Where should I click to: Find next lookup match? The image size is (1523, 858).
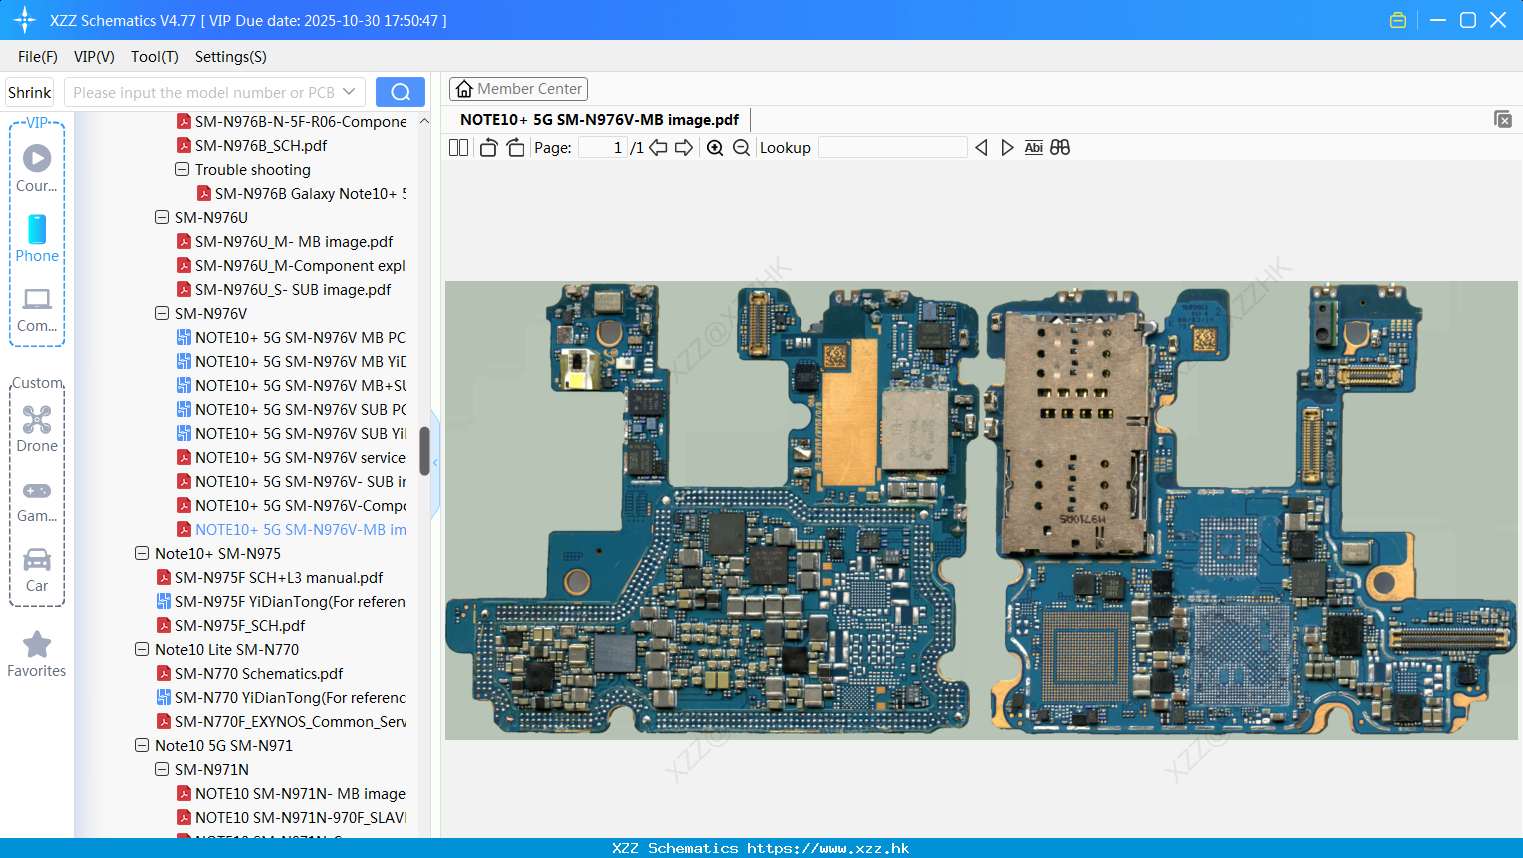pyautogui.click(x=1007, y=148)
